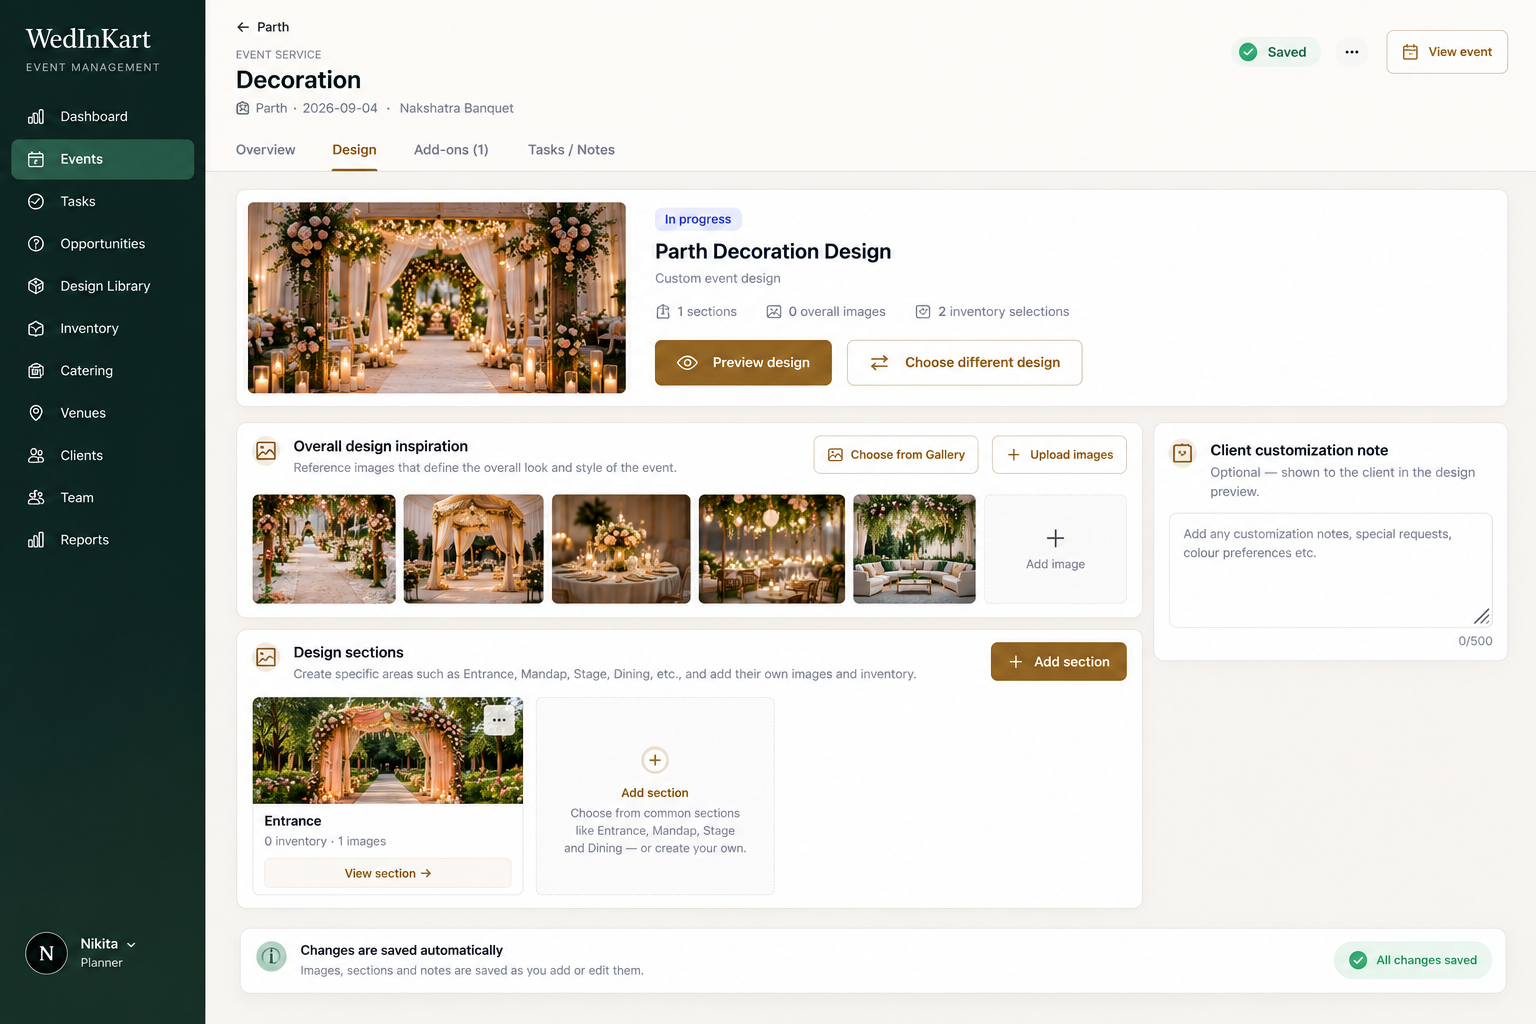The image size is (1536, 1024).
Task: Select the mandap canopy inspiration image
Action: [474, 549]
